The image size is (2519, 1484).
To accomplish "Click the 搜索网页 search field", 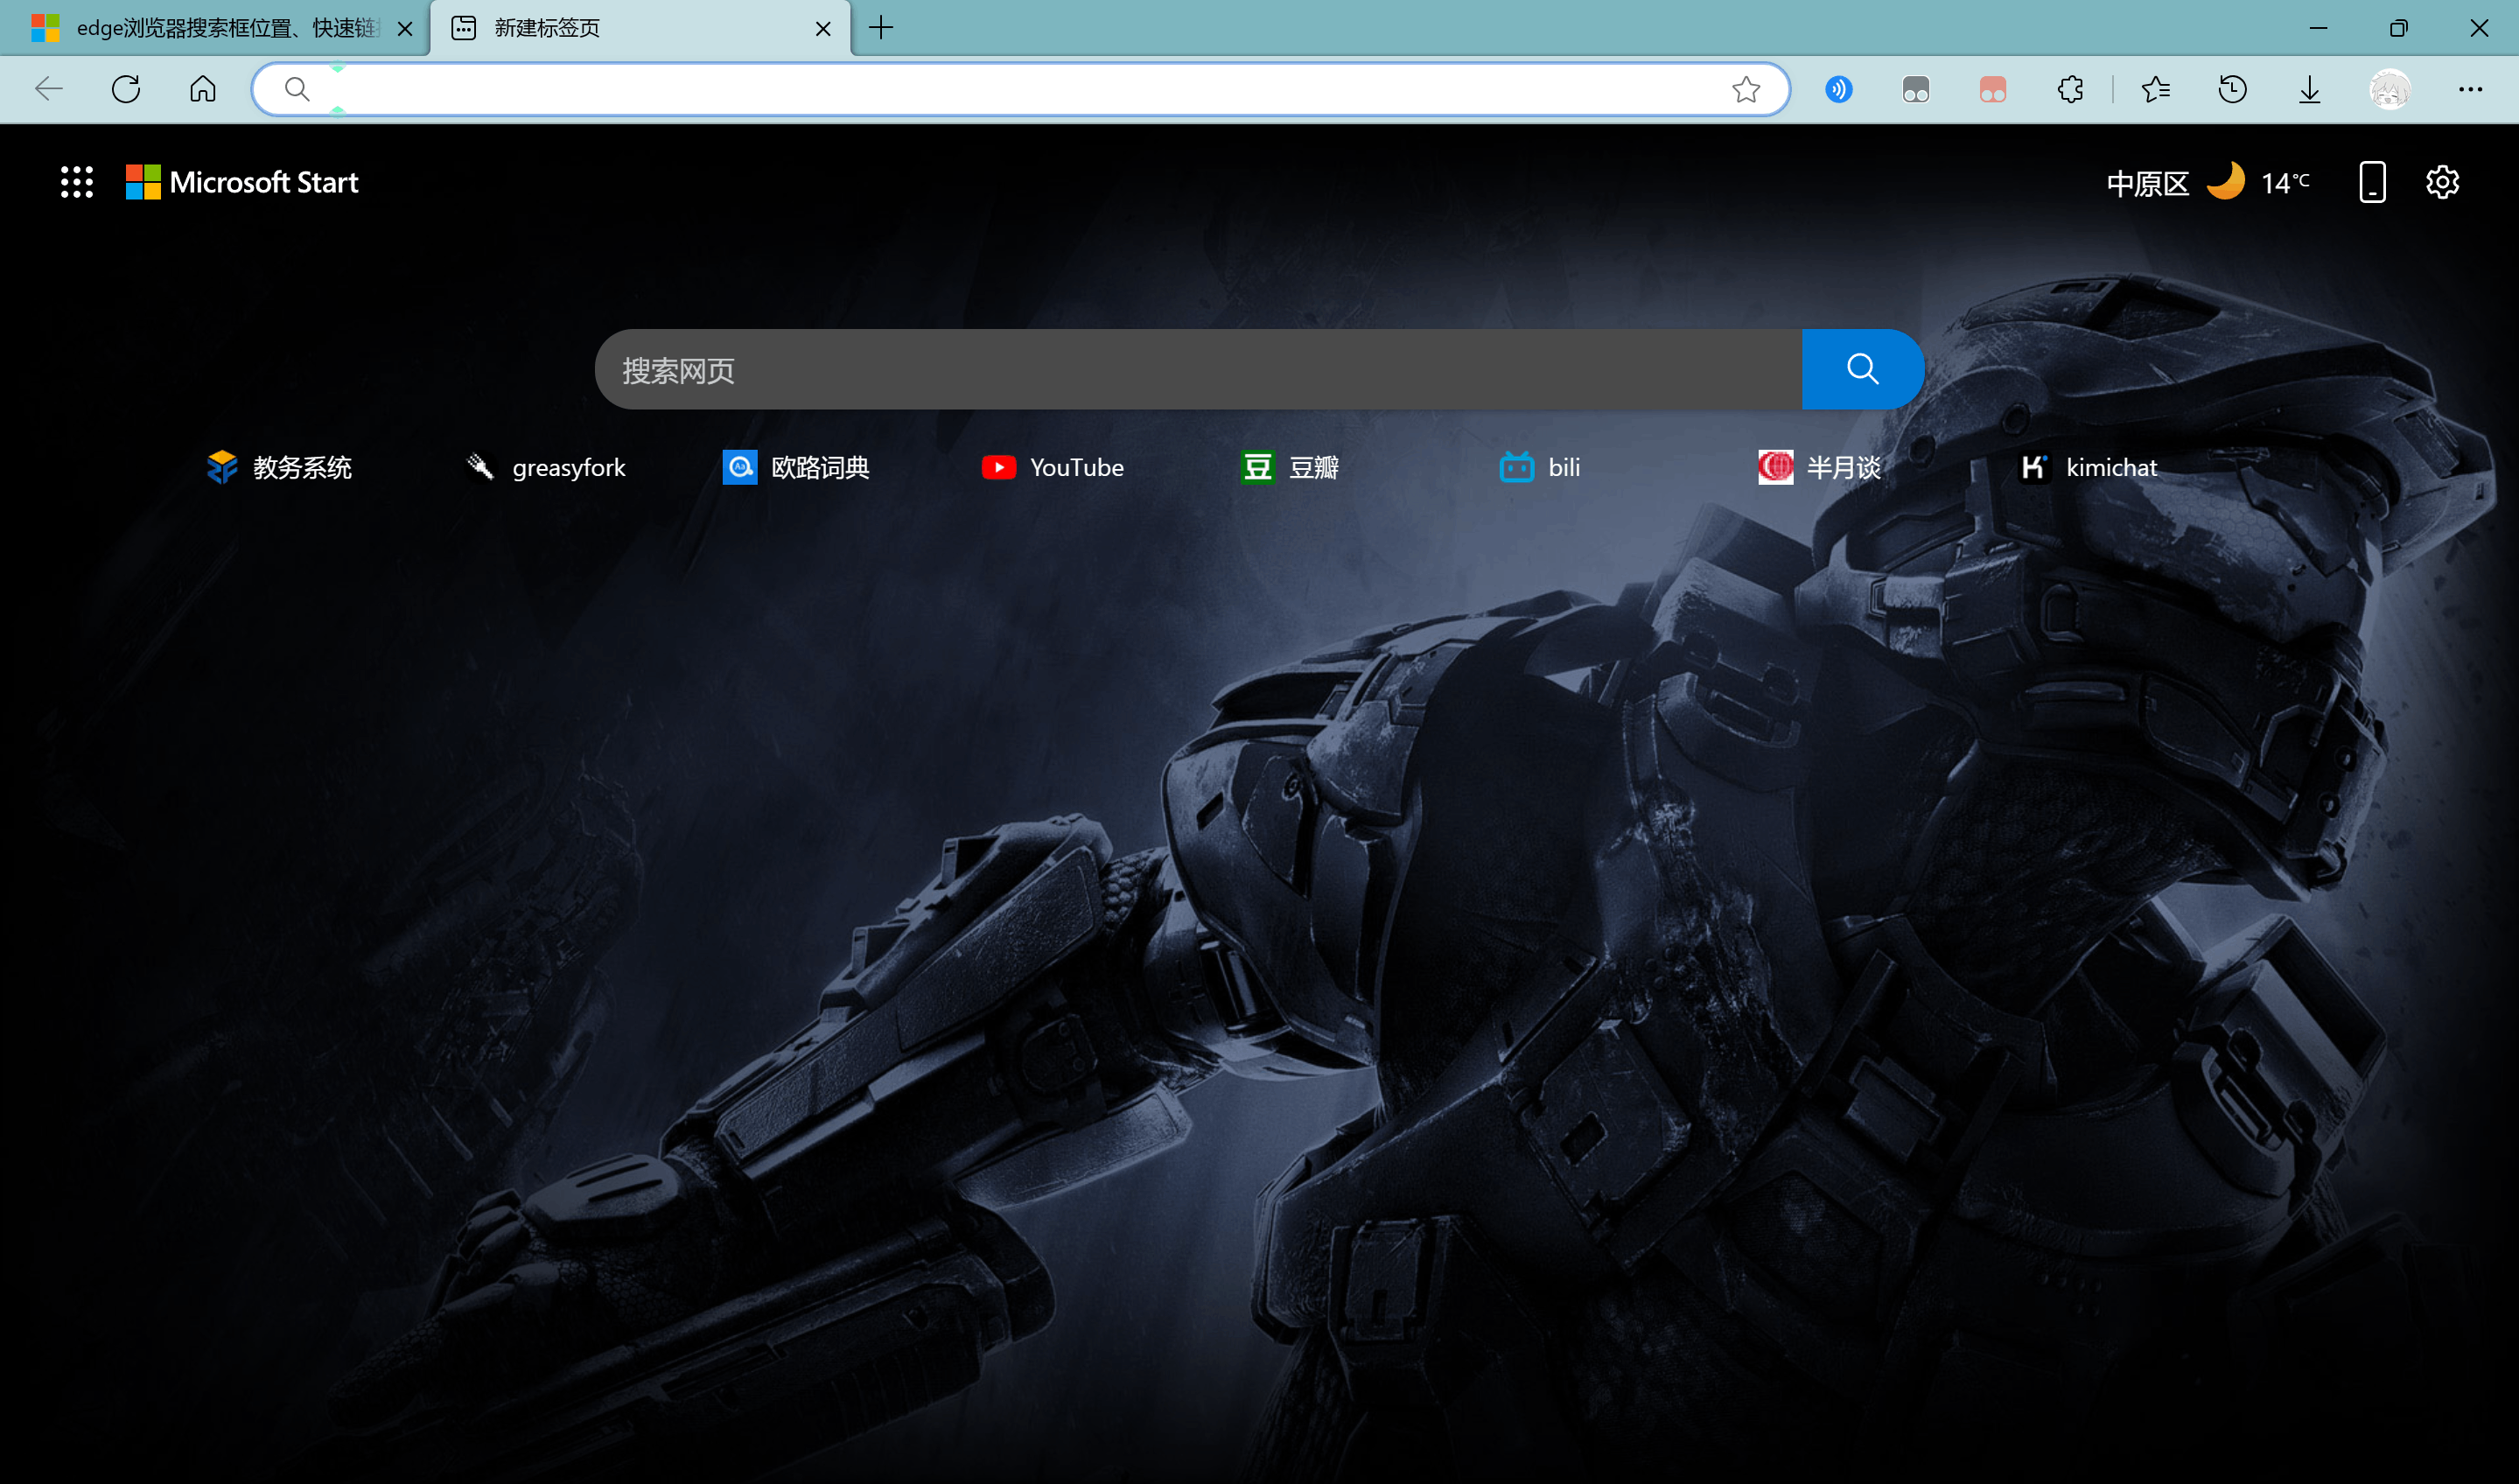I will tap(1198, 369).
